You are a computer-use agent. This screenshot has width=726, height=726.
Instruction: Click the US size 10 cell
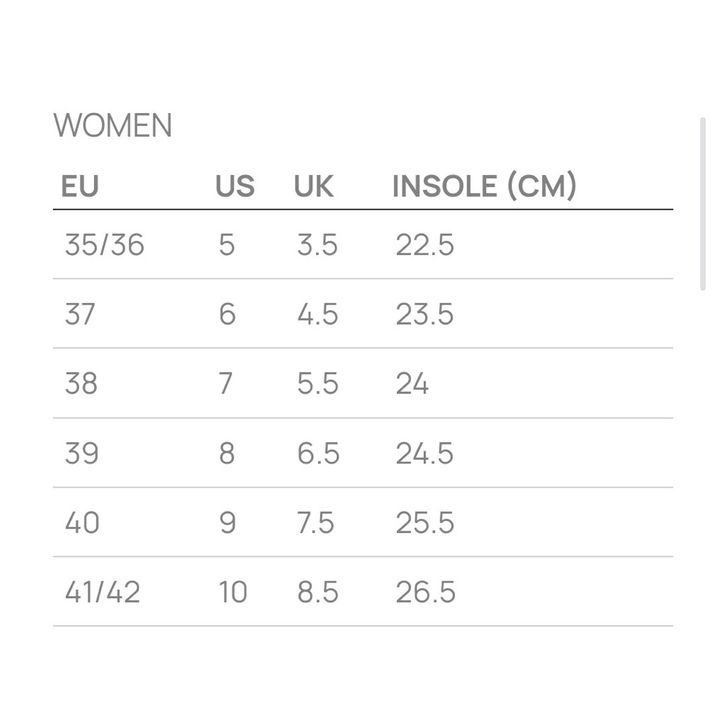pos(232,592)
